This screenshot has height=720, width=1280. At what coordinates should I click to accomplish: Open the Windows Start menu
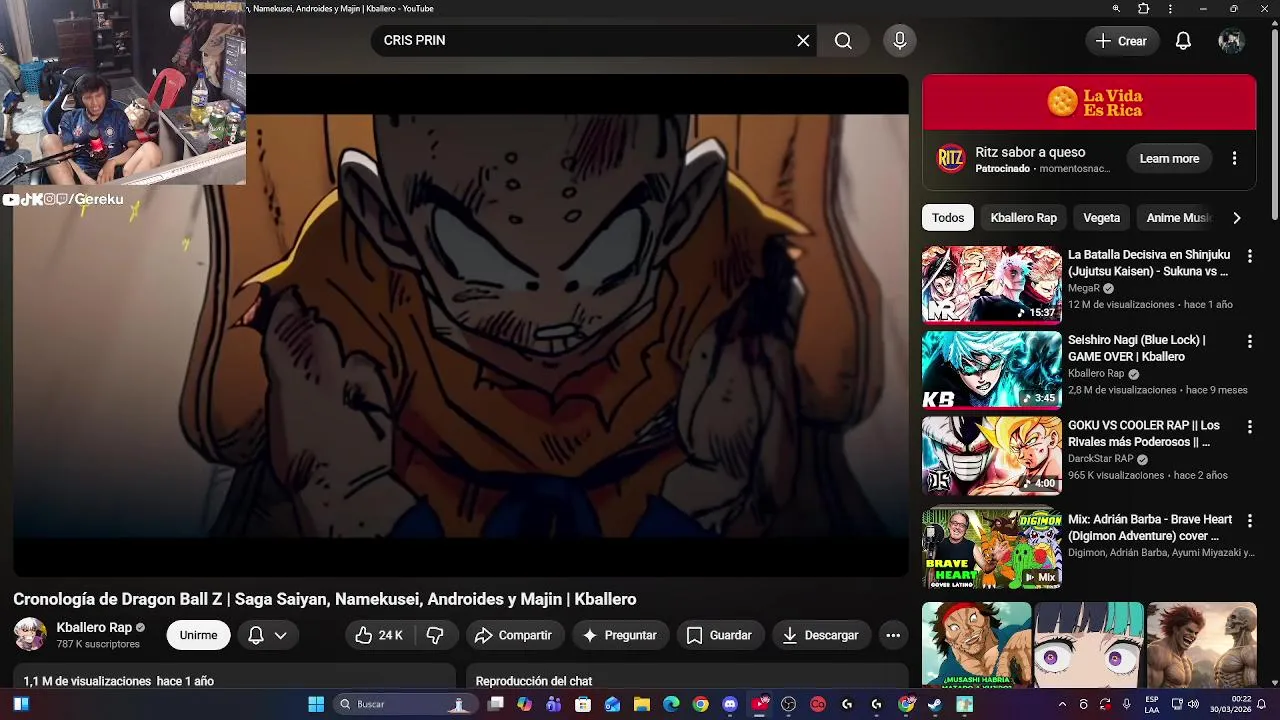click(x=316, y=704)
